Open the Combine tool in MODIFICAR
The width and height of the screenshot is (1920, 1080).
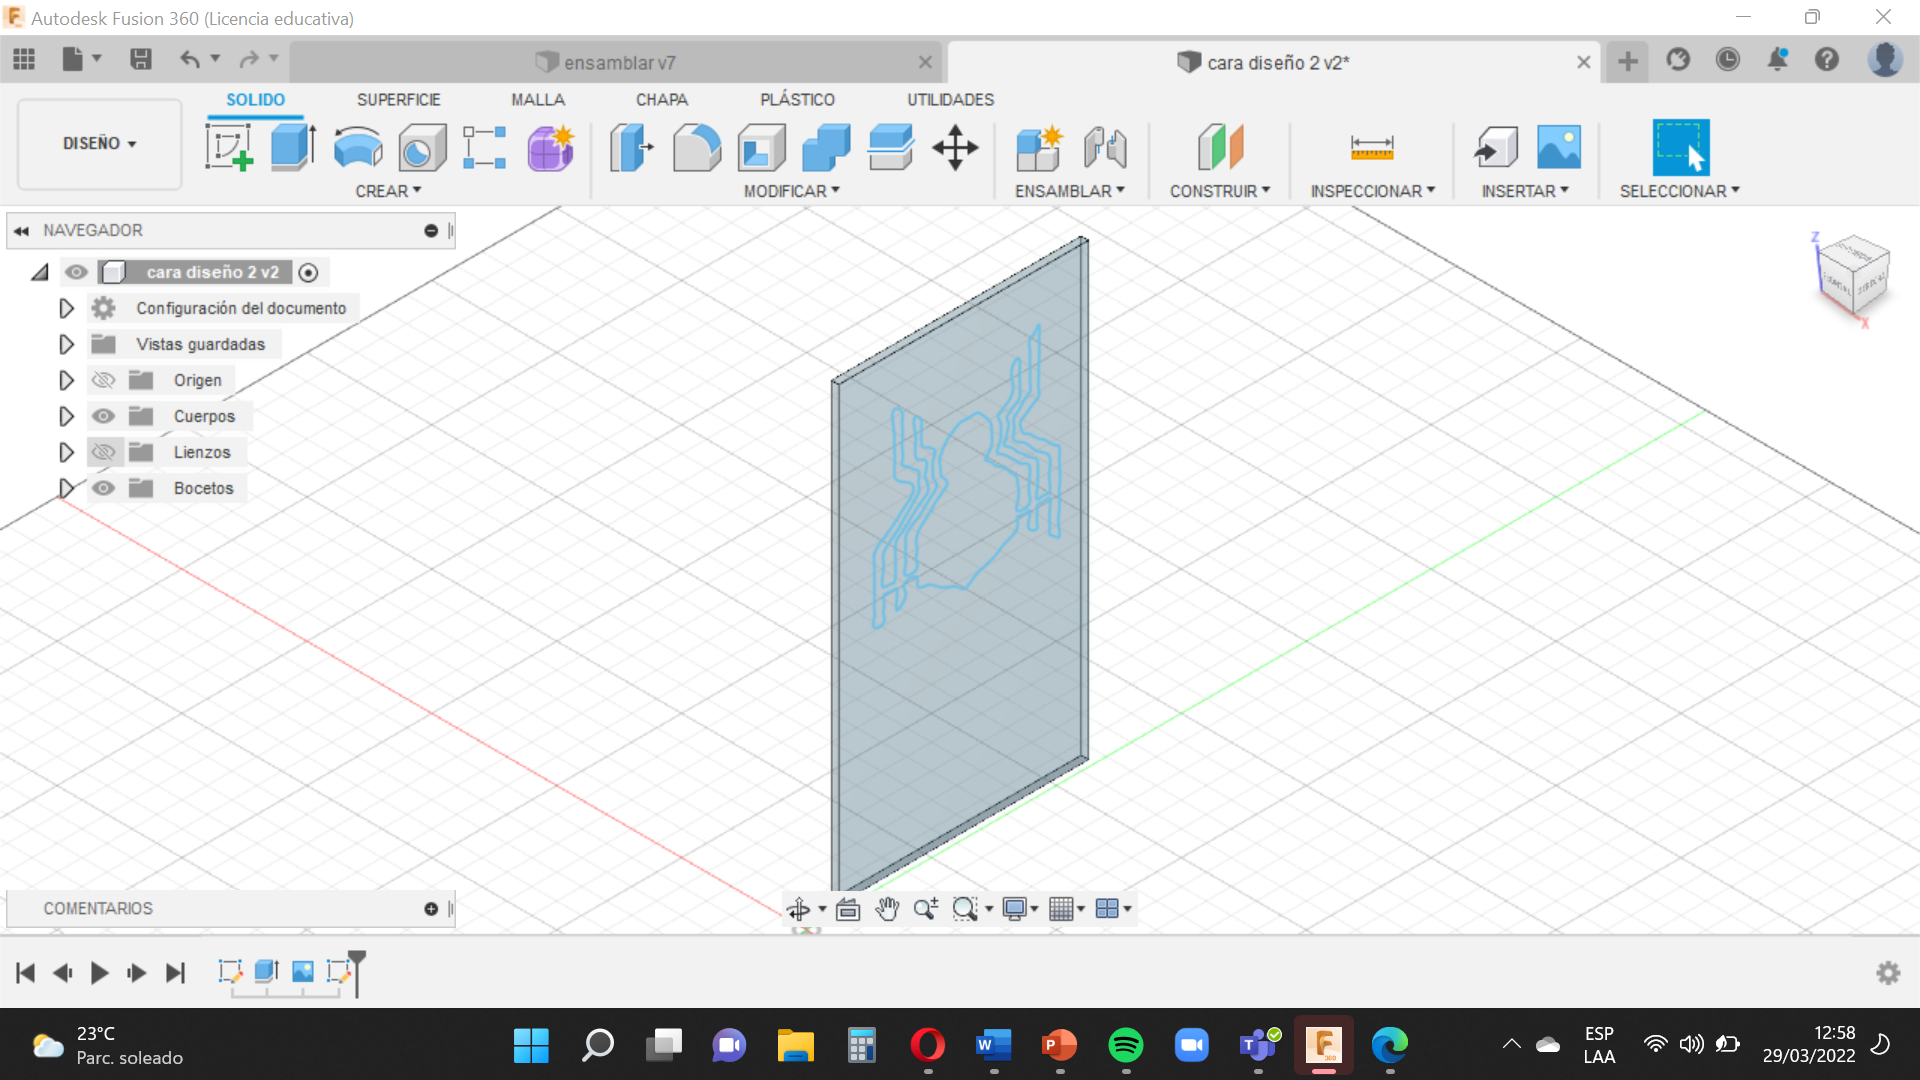click(825, 146)
